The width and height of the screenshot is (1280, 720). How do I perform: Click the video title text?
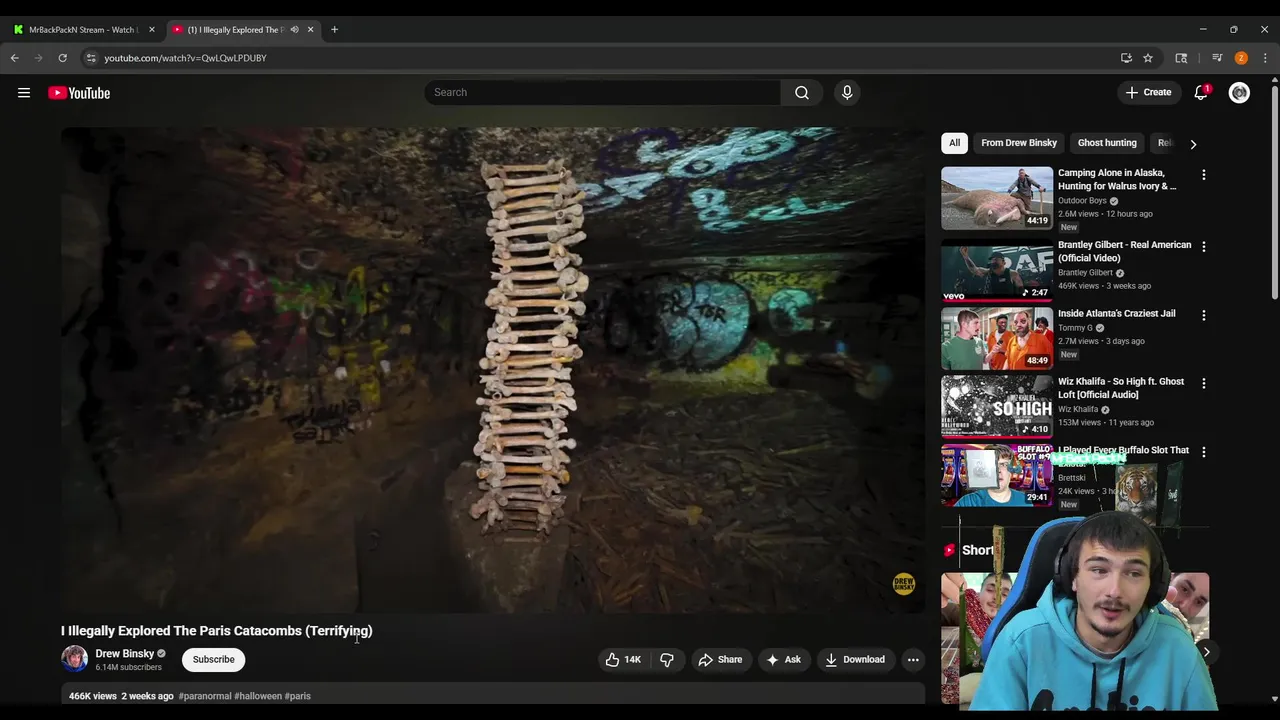click(x=217, y=631)
